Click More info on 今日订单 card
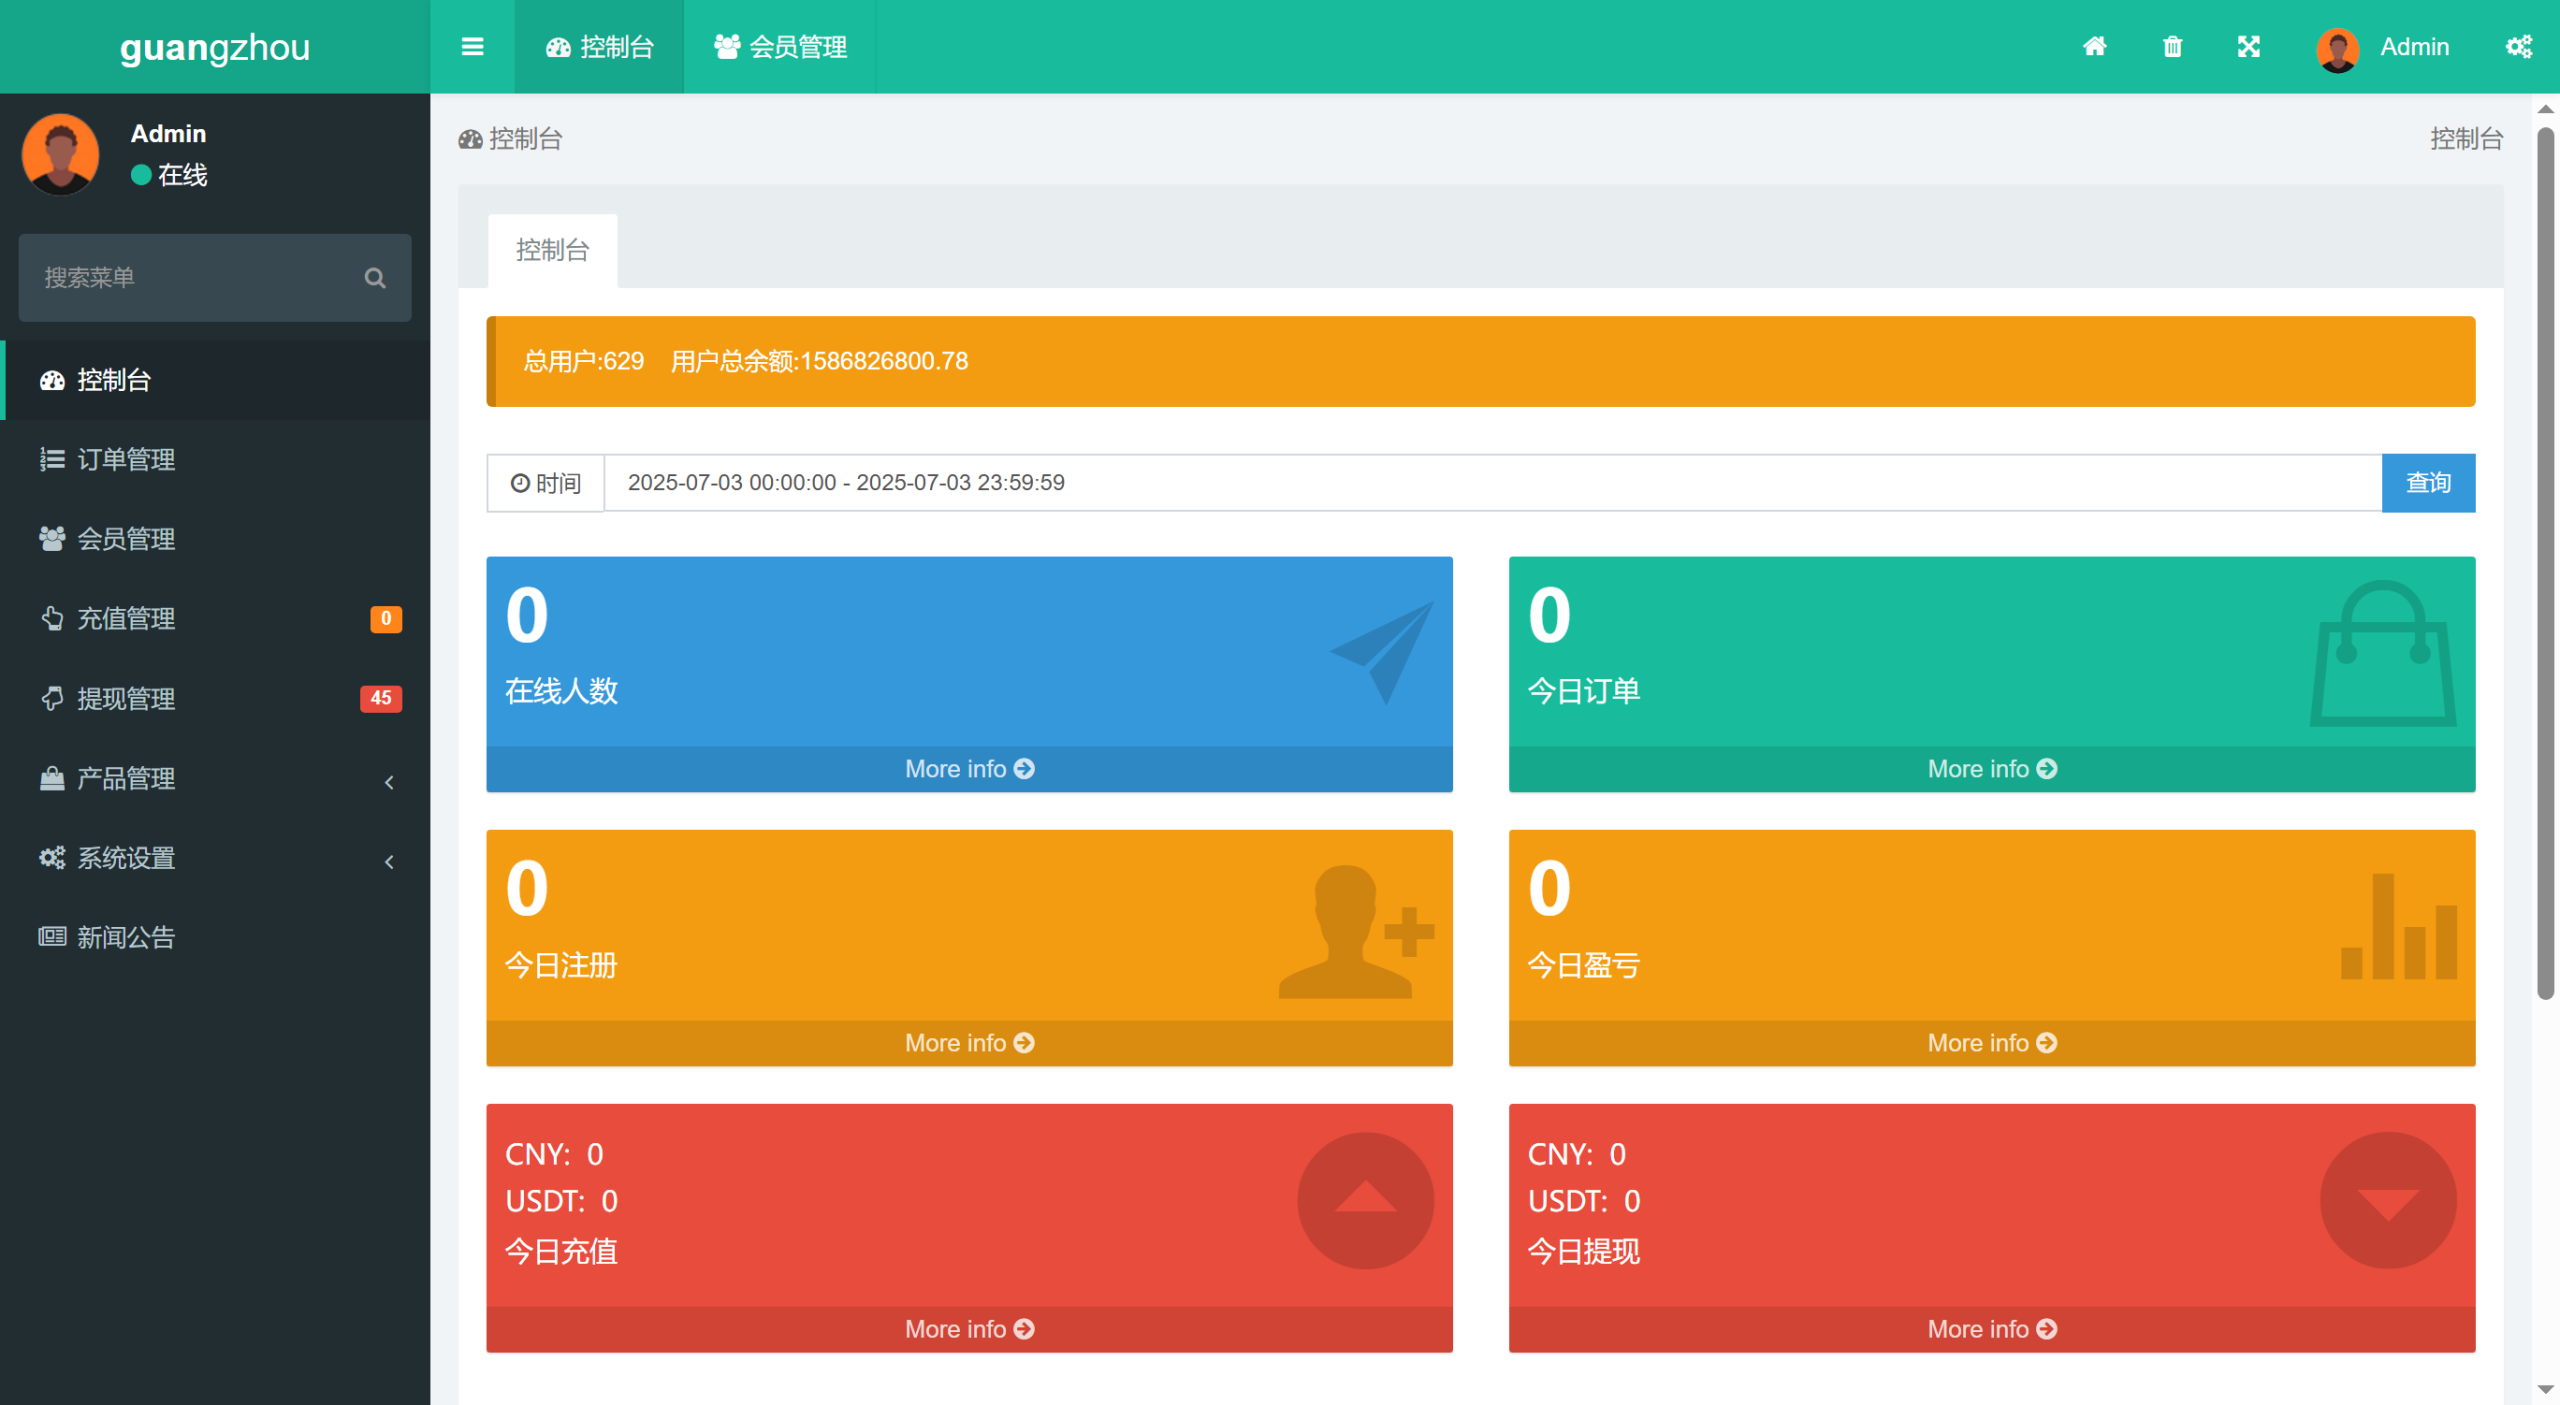Image resolution: width=2560 pixels, height=1405 pixels. pyautogui.click(x=1992, y=769)
